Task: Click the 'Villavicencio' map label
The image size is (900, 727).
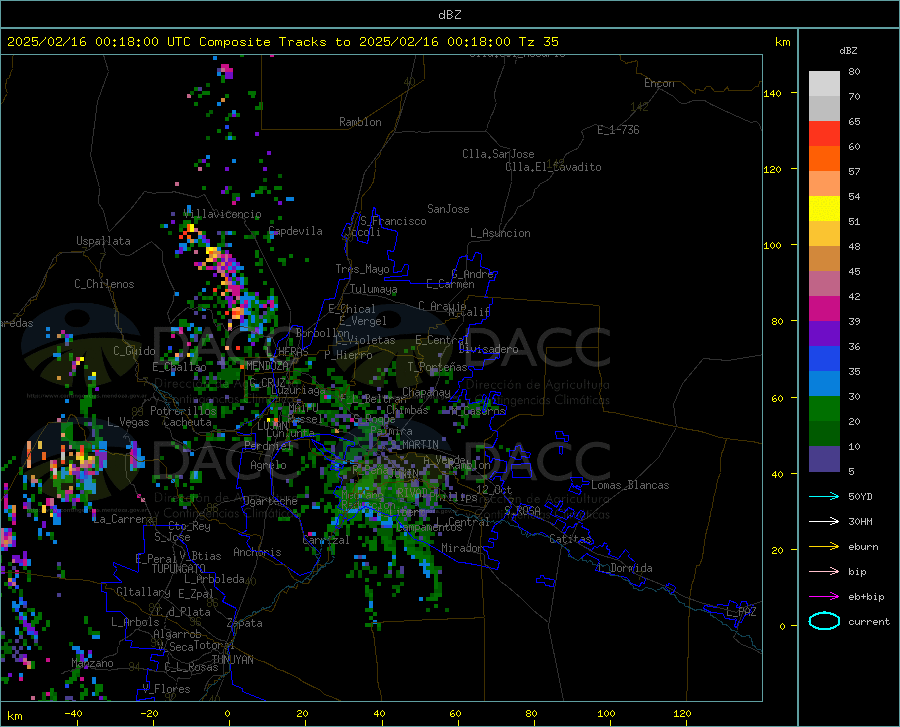Action: tap(222, 214)
